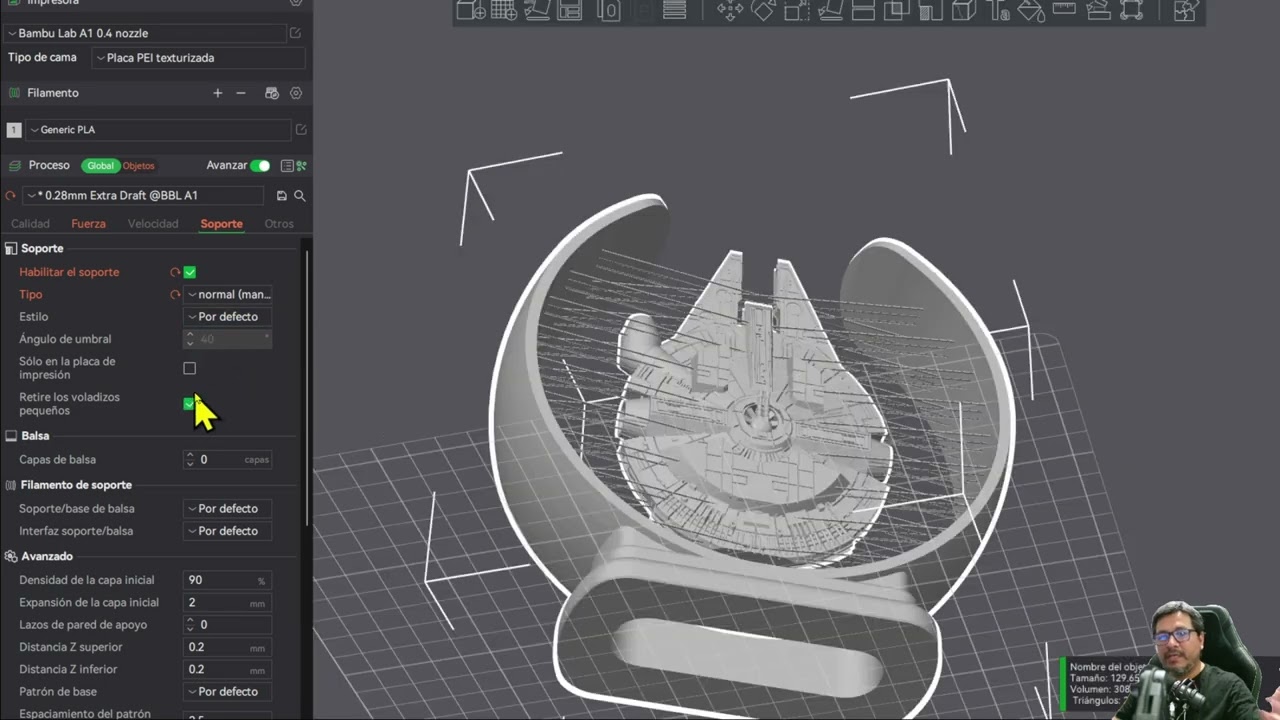This screenshot has height=720, width=1280.
Task: Open the Estilo dropdown
Action: tap(228, 317)
